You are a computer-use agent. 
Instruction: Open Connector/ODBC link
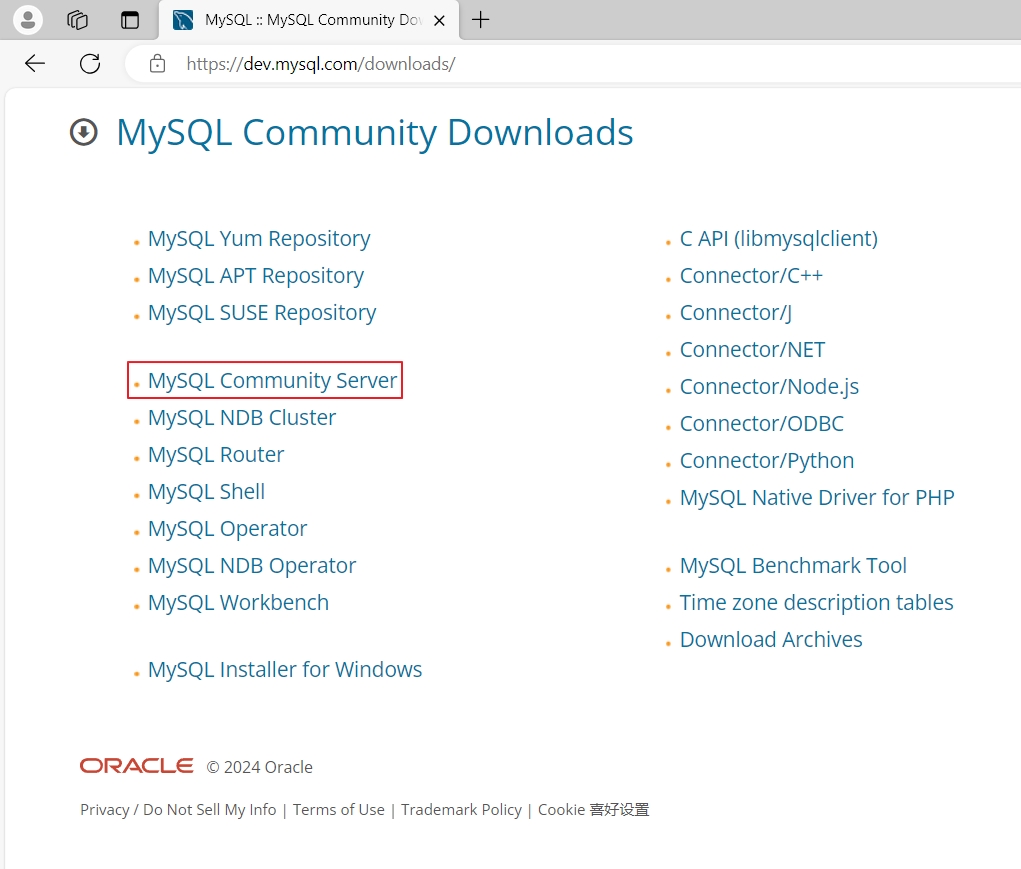tap(761, 424)
